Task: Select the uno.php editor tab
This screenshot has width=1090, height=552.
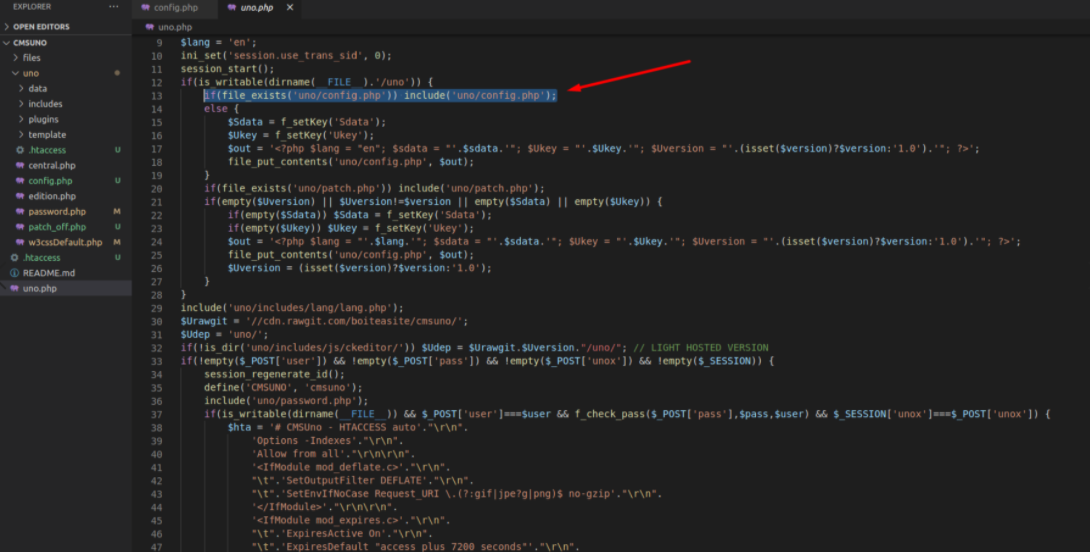Action: (x=255, y=8)
